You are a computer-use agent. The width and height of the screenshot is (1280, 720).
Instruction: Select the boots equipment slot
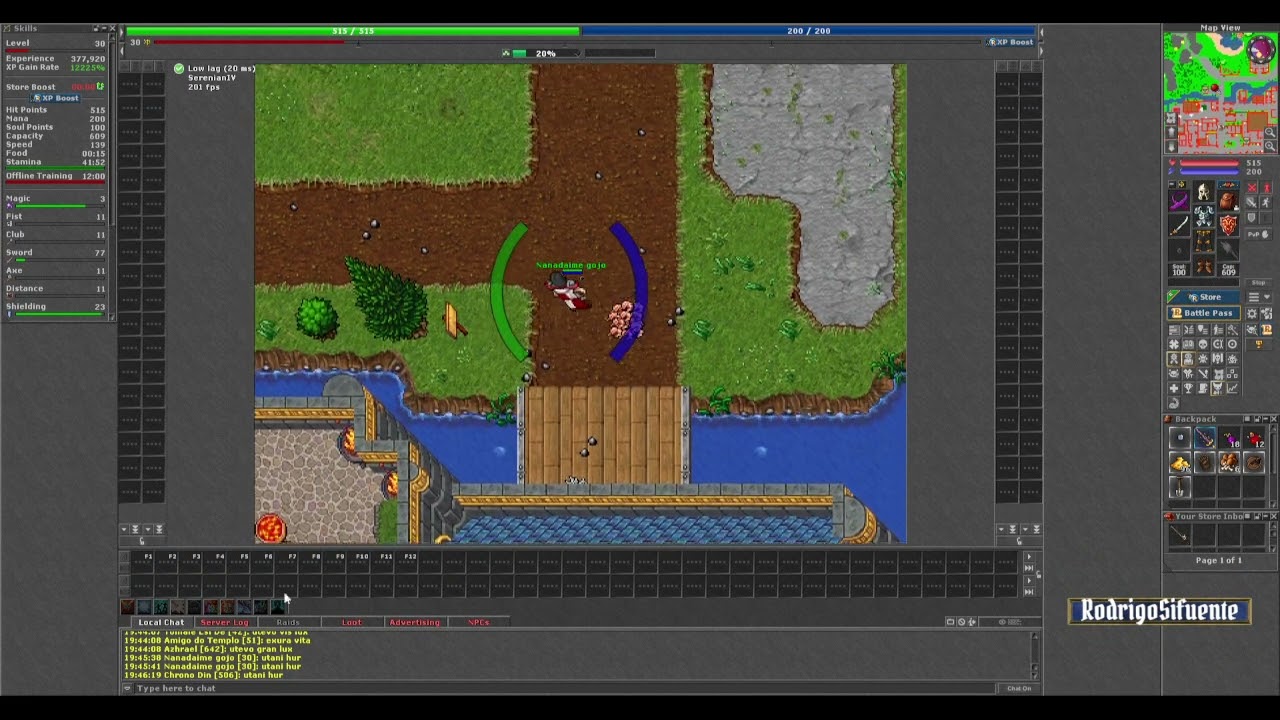1204,265
